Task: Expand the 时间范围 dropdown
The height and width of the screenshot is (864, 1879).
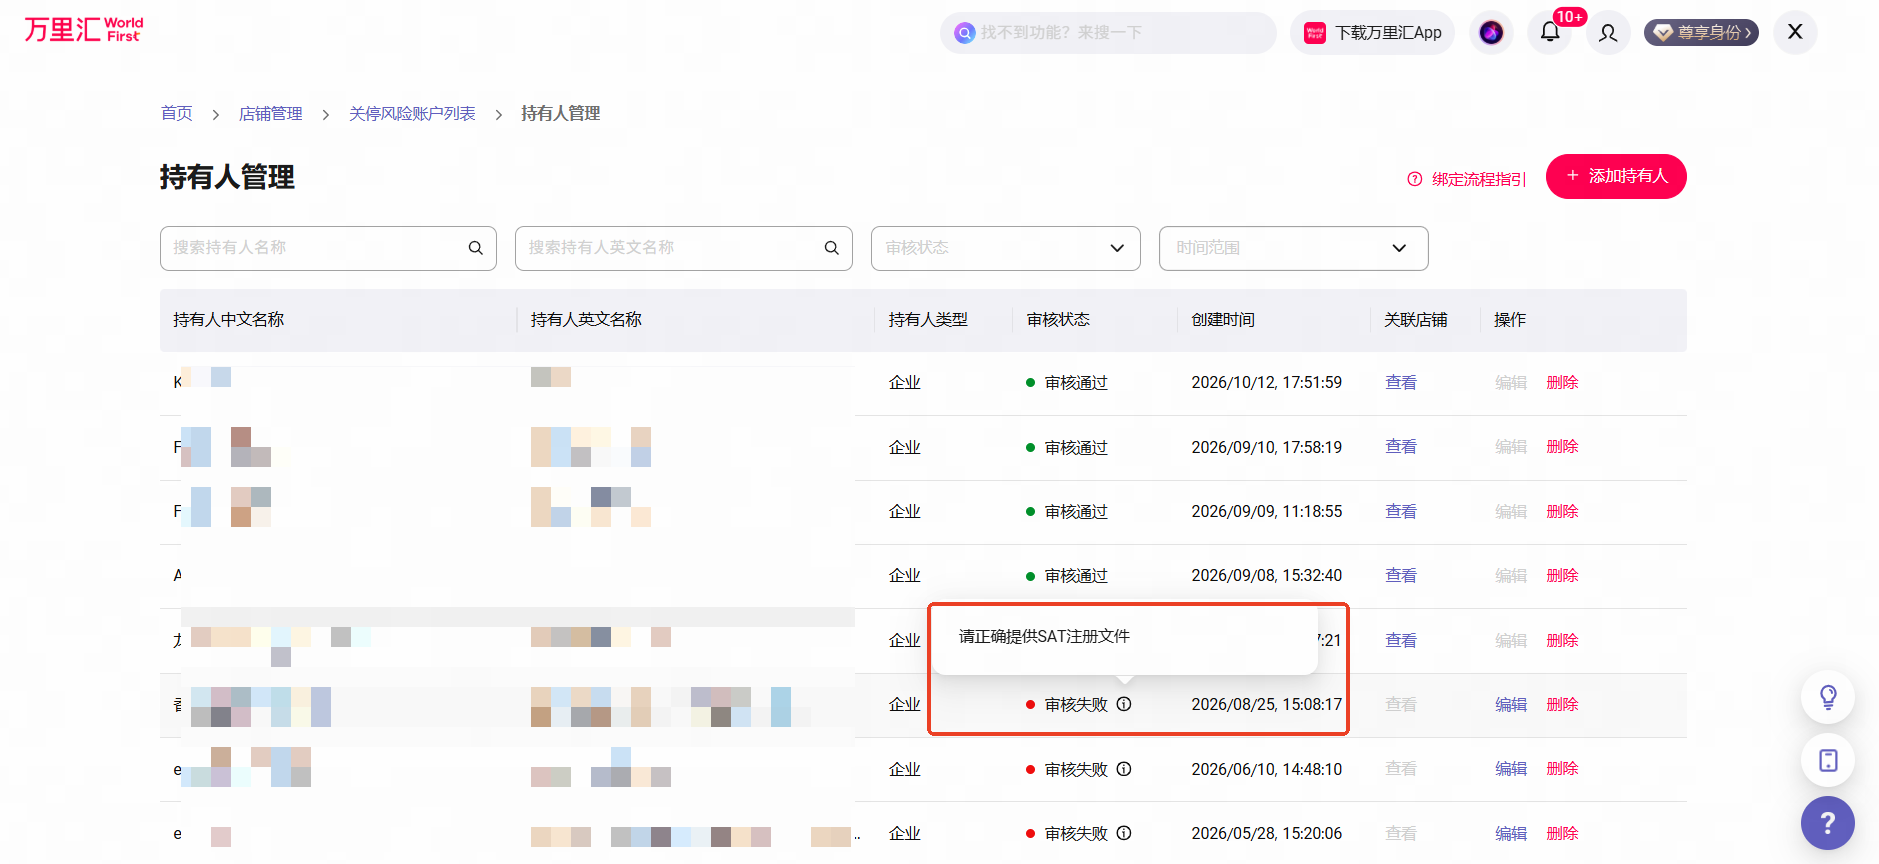Action: coord(1294,248)
